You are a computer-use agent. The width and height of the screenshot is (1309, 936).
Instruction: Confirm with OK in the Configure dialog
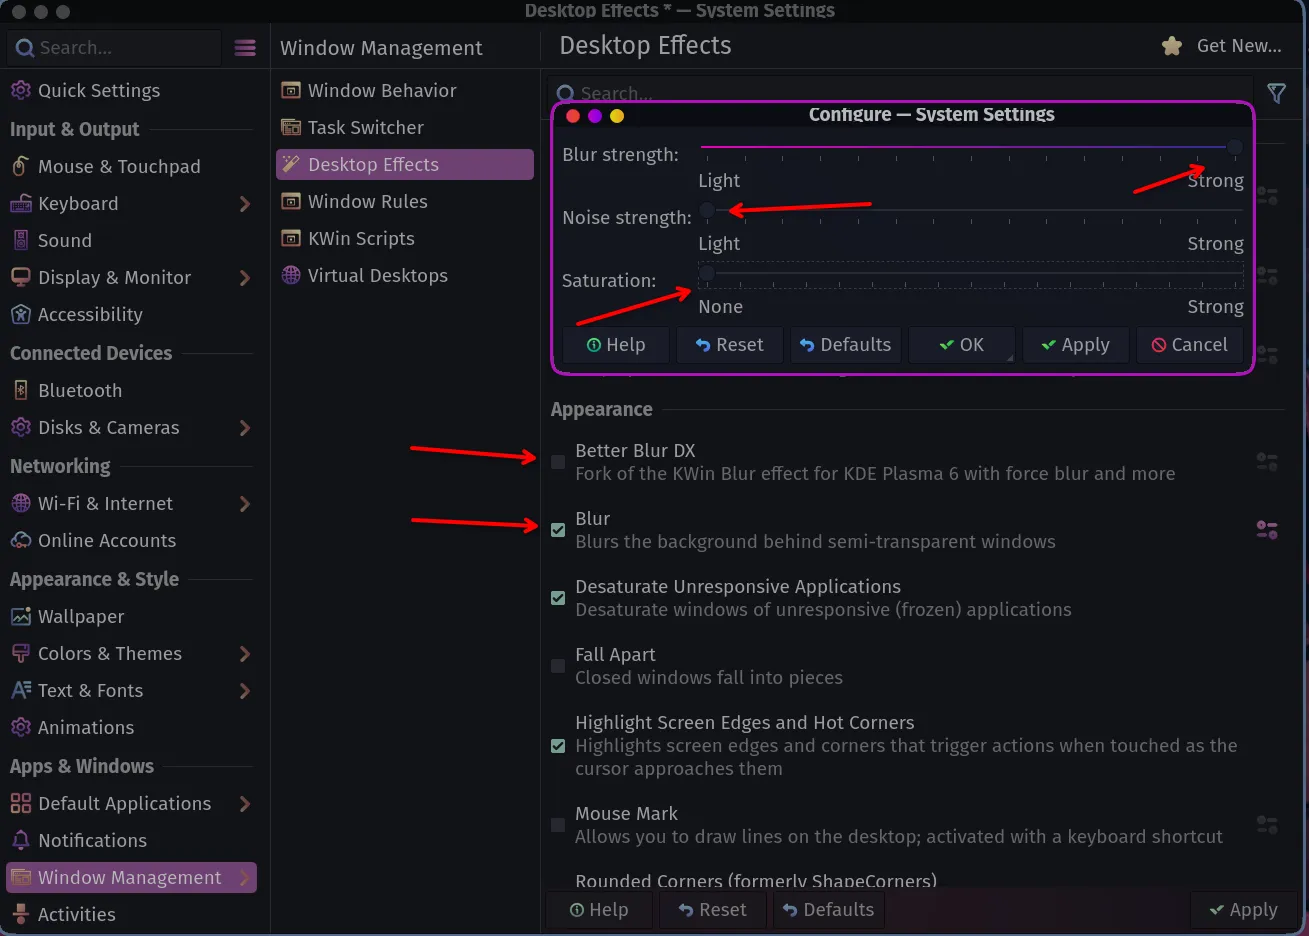(962, 345)
